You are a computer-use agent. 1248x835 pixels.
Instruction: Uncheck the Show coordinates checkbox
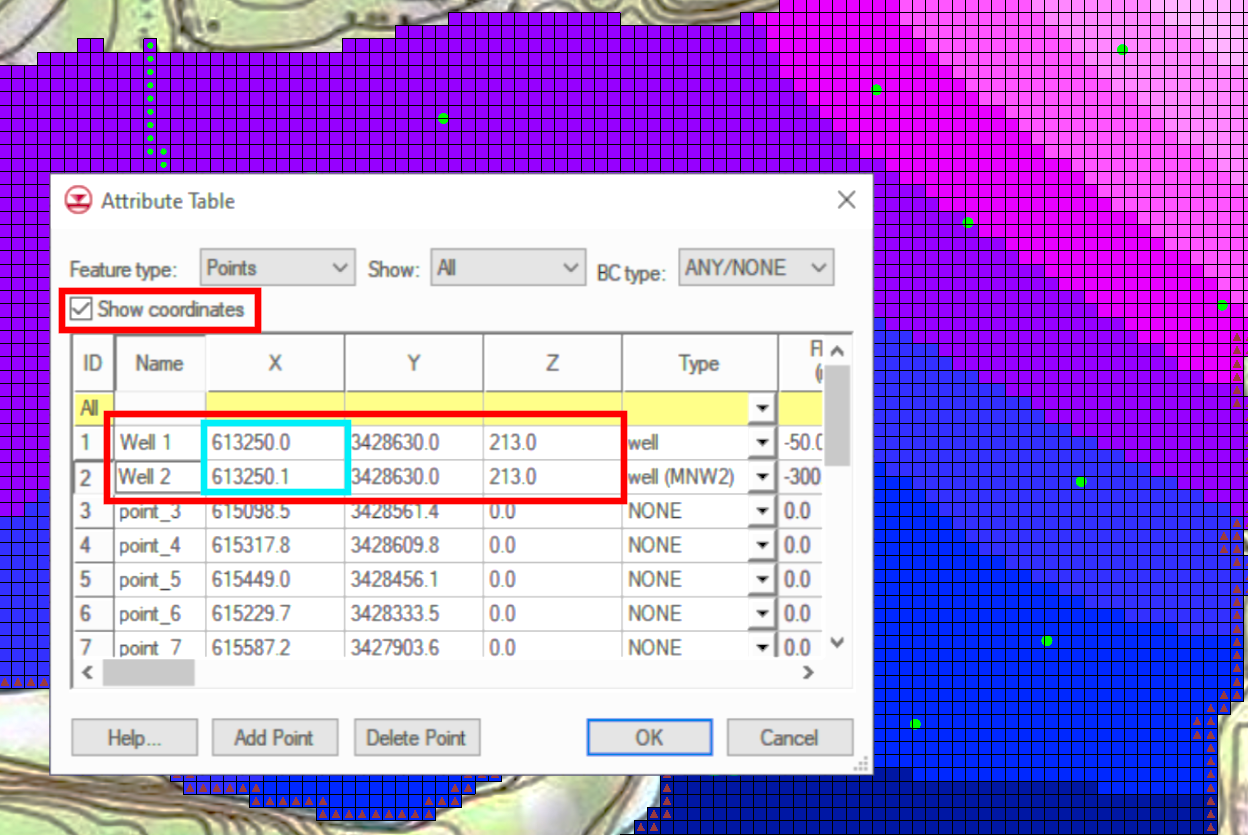pos(80,310)
